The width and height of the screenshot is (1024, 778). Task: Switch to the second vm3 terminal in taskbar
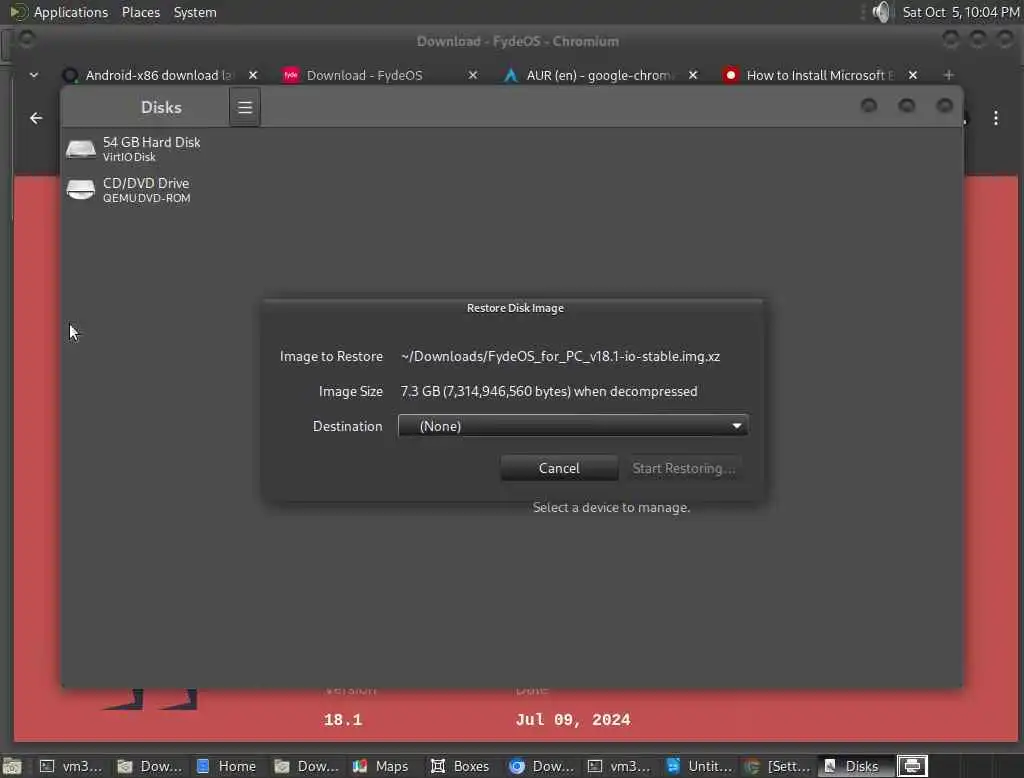pyautogui.click(x=620, y=766)
